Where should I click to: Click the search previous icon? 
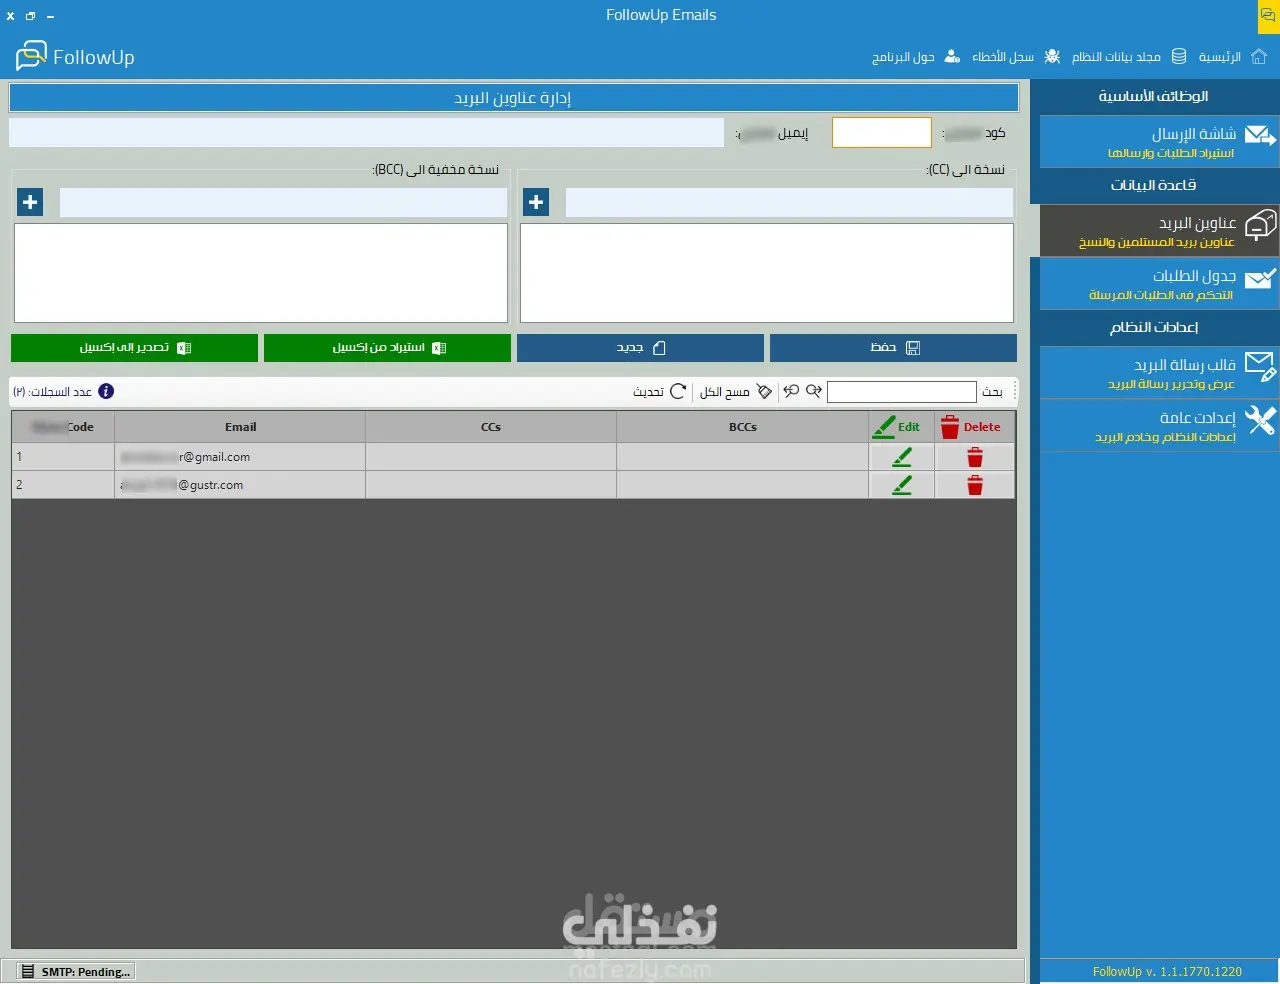tap(791, 391)
